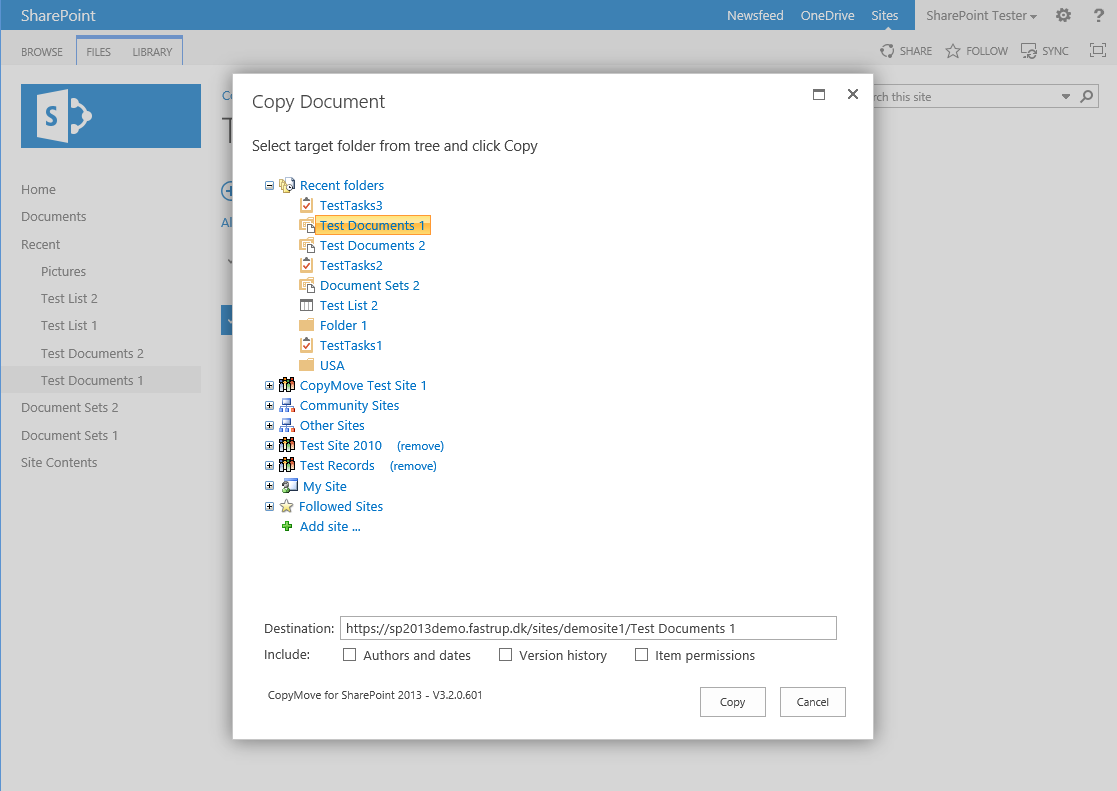Viewport: 1117px width, 791px height.
Task: Open the SharePoint Tester user menu
Action: click(981, 15)
